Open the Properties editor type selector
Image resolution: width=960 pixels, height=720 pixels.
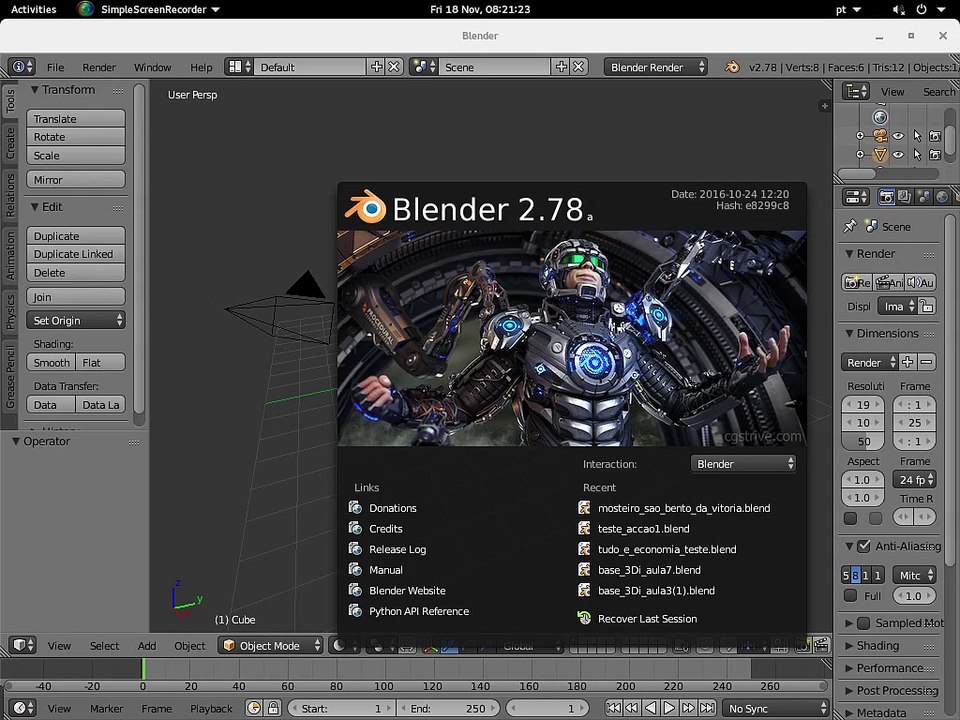click(x=855, y=197)
